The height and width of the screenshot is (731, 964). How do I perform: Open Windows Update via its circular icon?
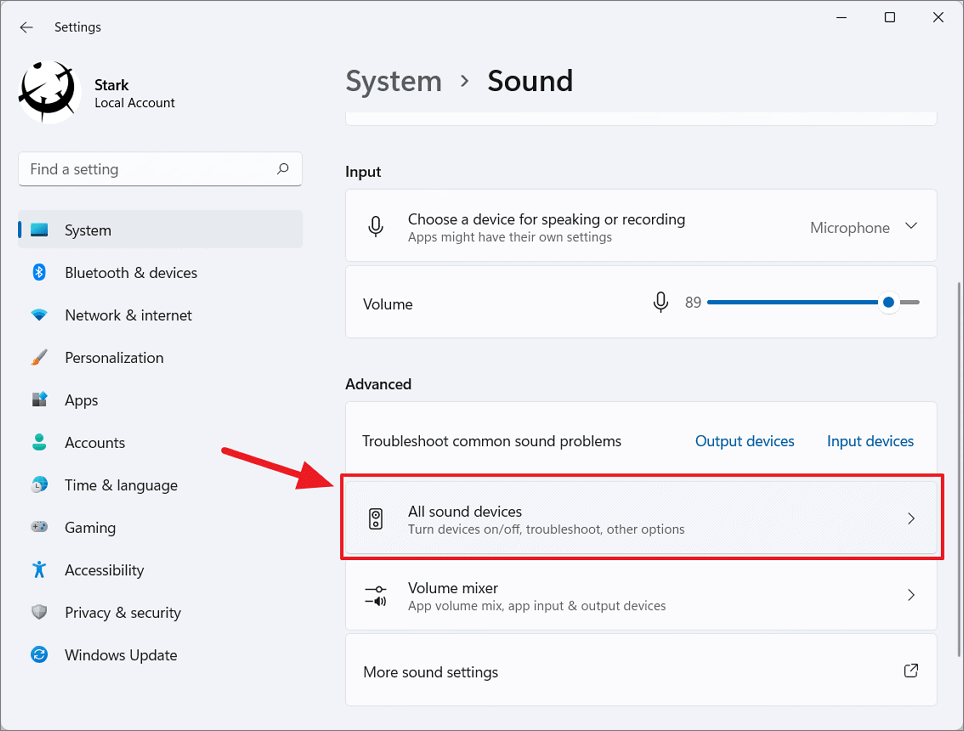pyautogui.click(x=38, y=655)
